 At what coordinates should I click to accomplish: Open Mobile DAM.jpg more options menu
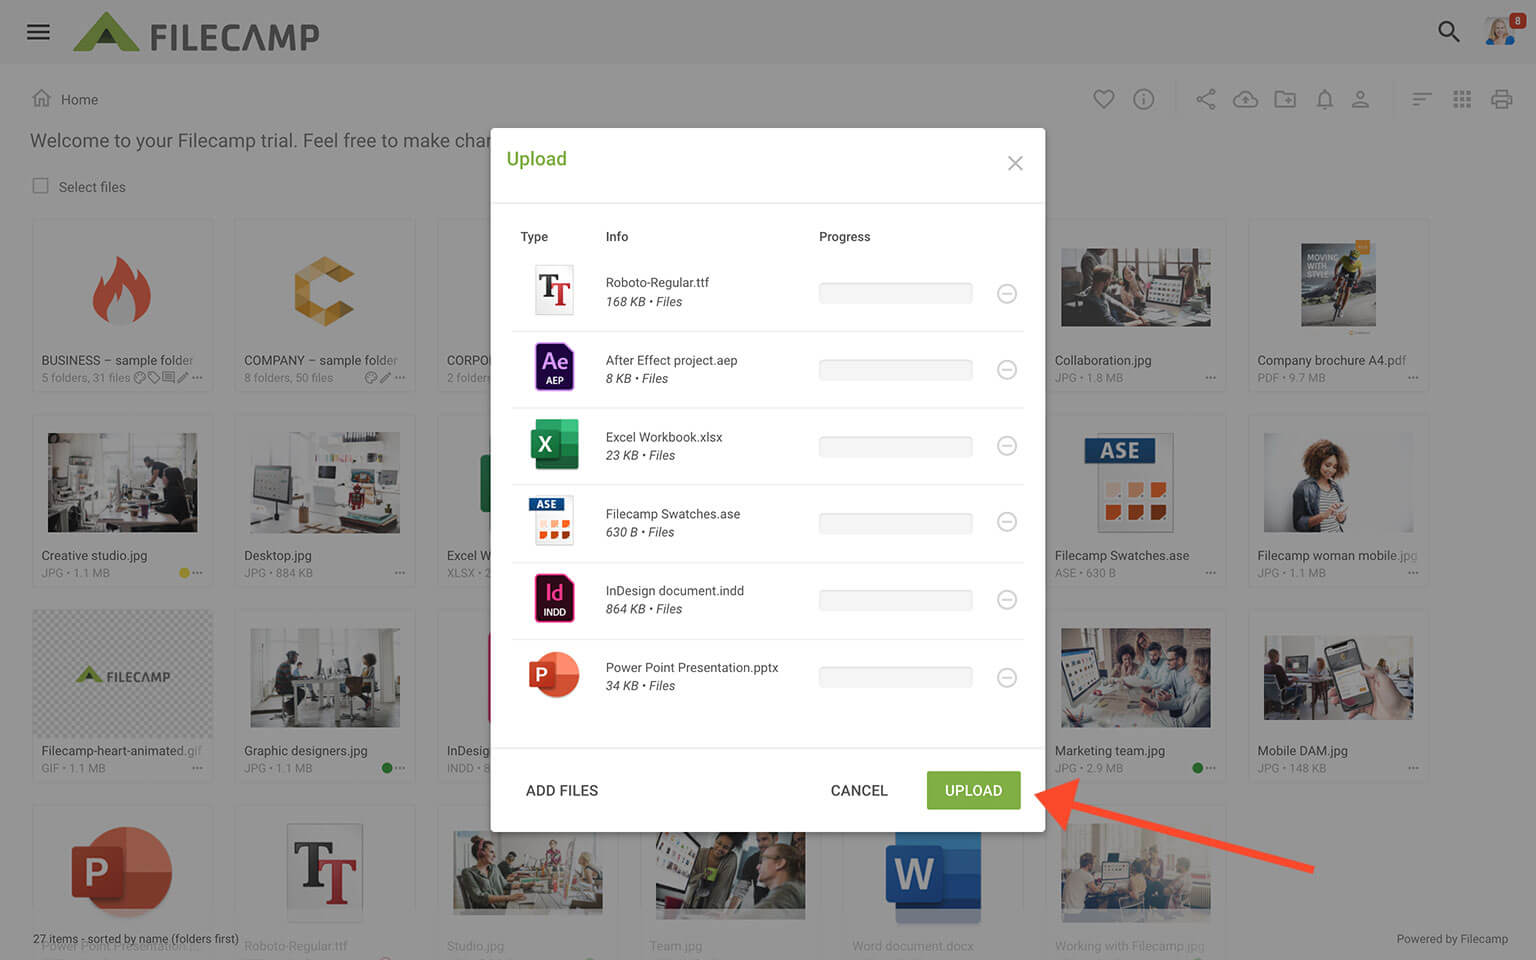tap(1413, 768)
